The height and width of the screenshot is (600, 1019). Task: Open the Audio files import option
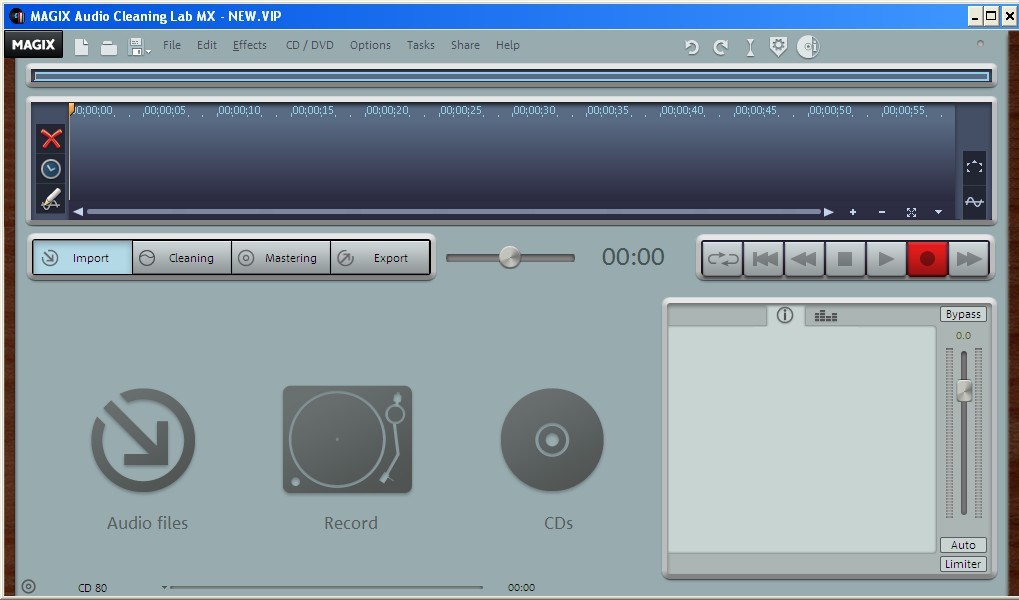tap(144, 438)
